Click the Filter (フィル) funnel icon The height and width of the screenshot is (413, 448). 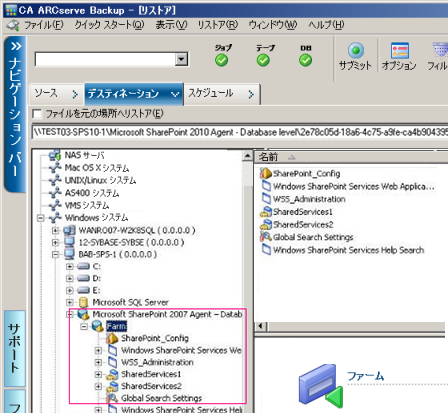point(441,50)
